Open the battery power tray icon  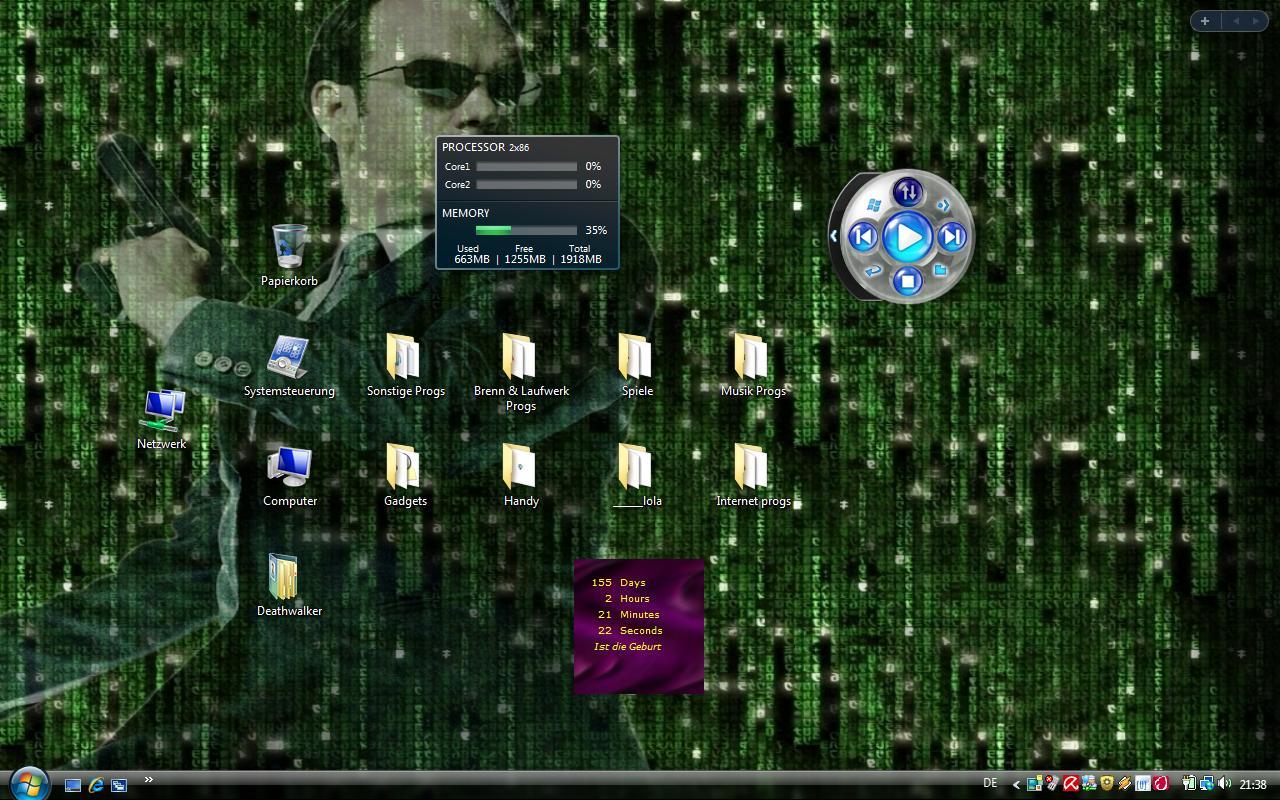1189,784
